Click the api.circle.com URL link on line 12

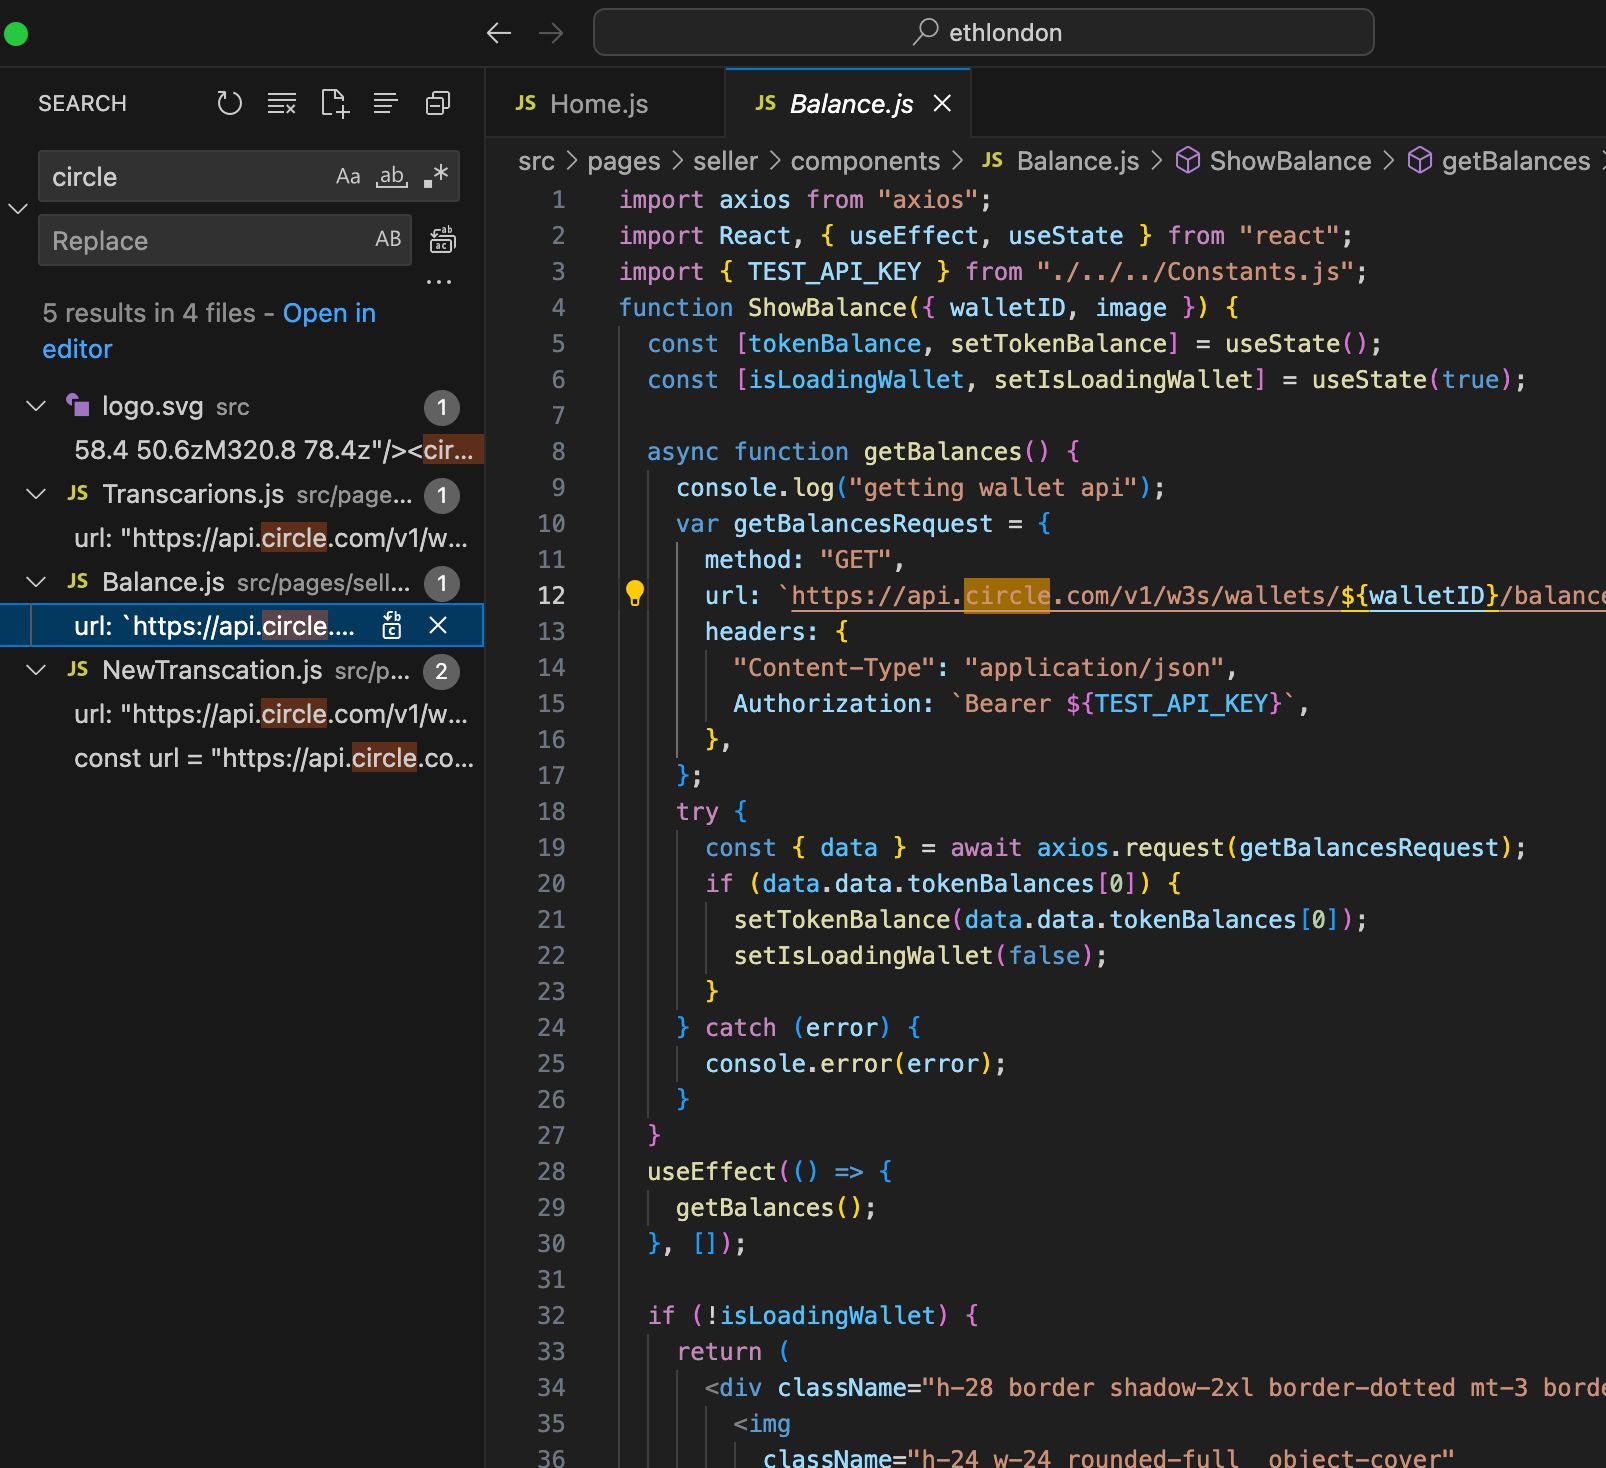click(1198, 595)
